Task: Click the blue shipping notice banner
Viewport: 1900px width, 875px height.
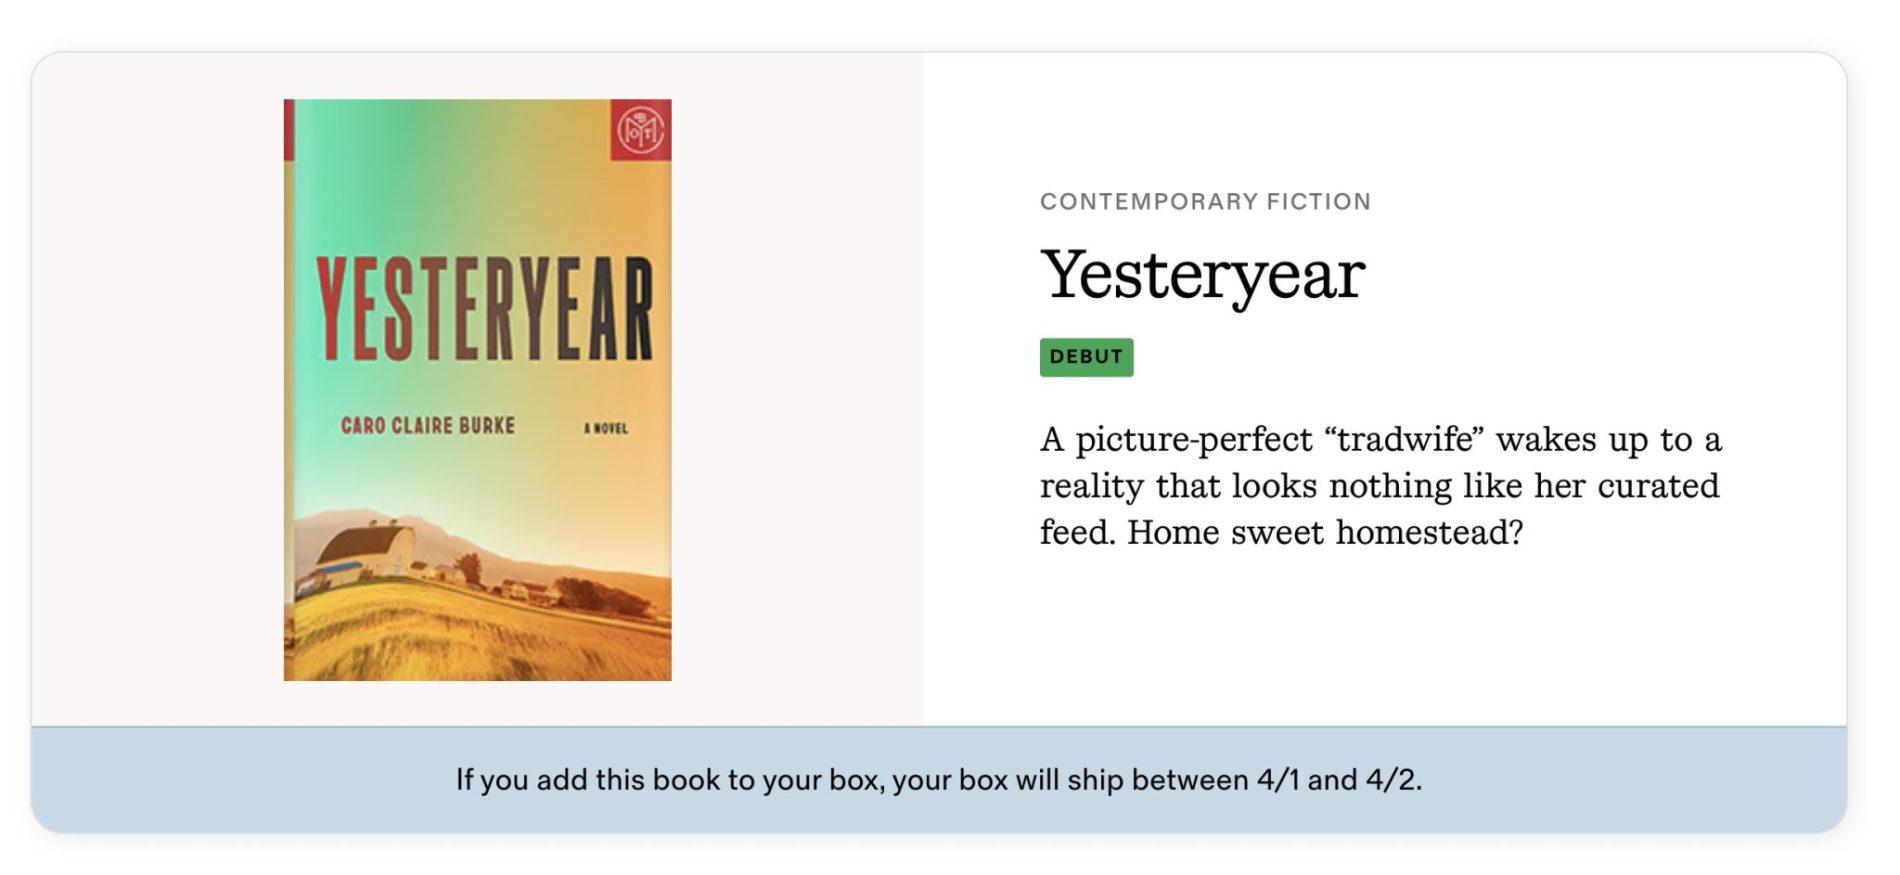Action: (x=938, y=780)
